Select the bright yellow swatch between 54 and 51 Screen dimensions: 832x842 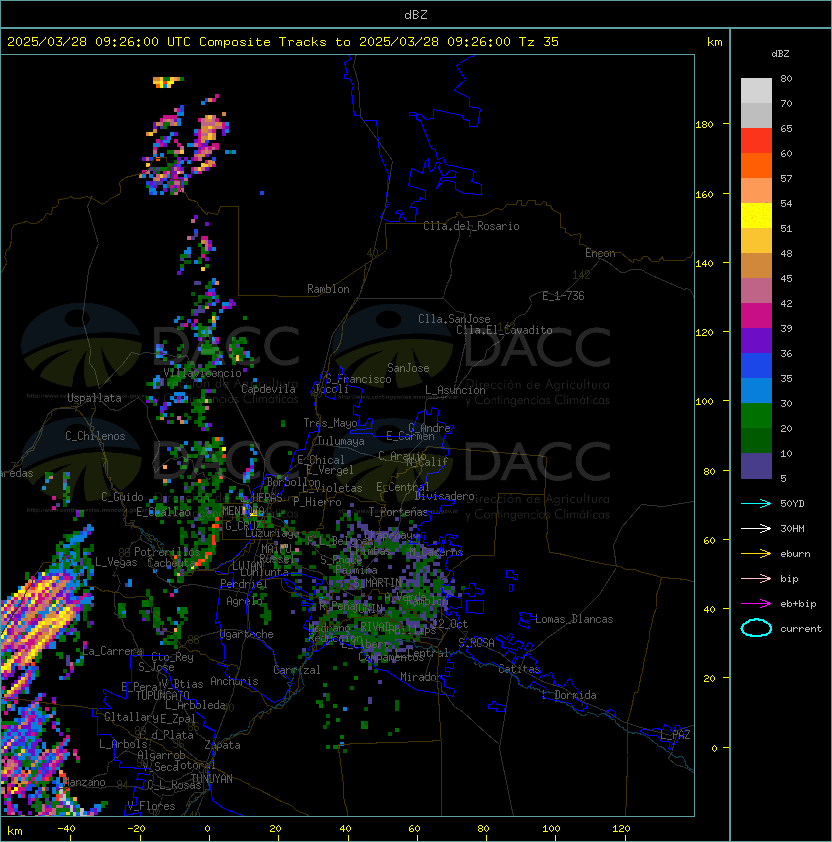756,215
